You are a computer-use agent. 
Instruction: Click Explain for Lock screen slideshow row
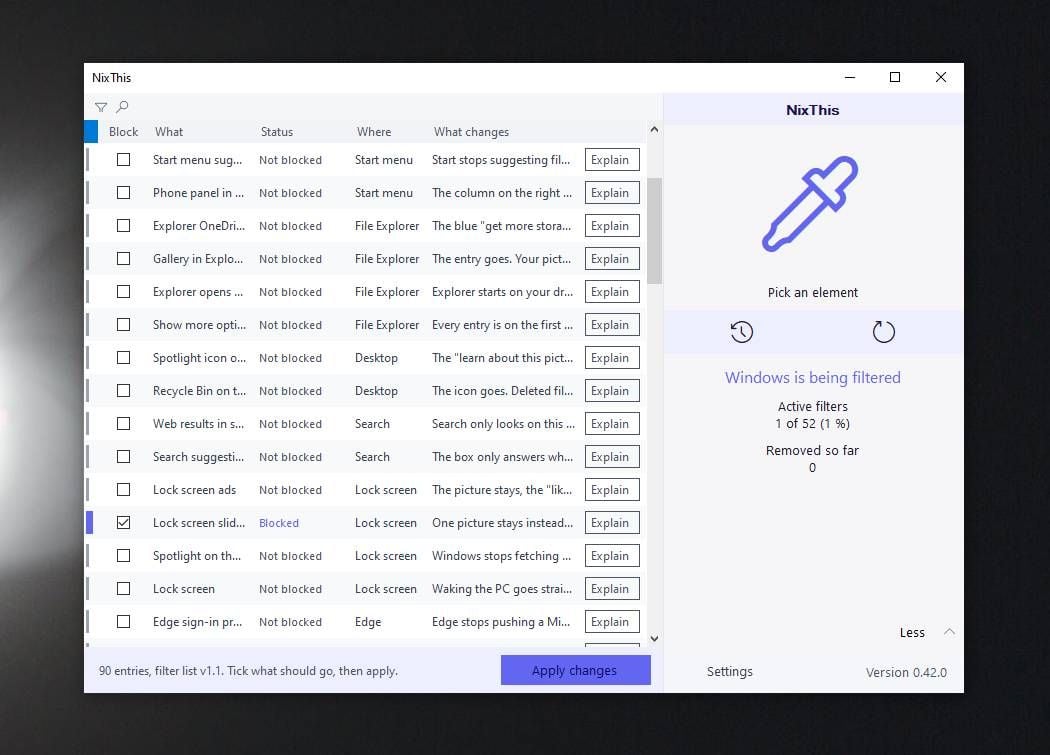tap(612, 523)
